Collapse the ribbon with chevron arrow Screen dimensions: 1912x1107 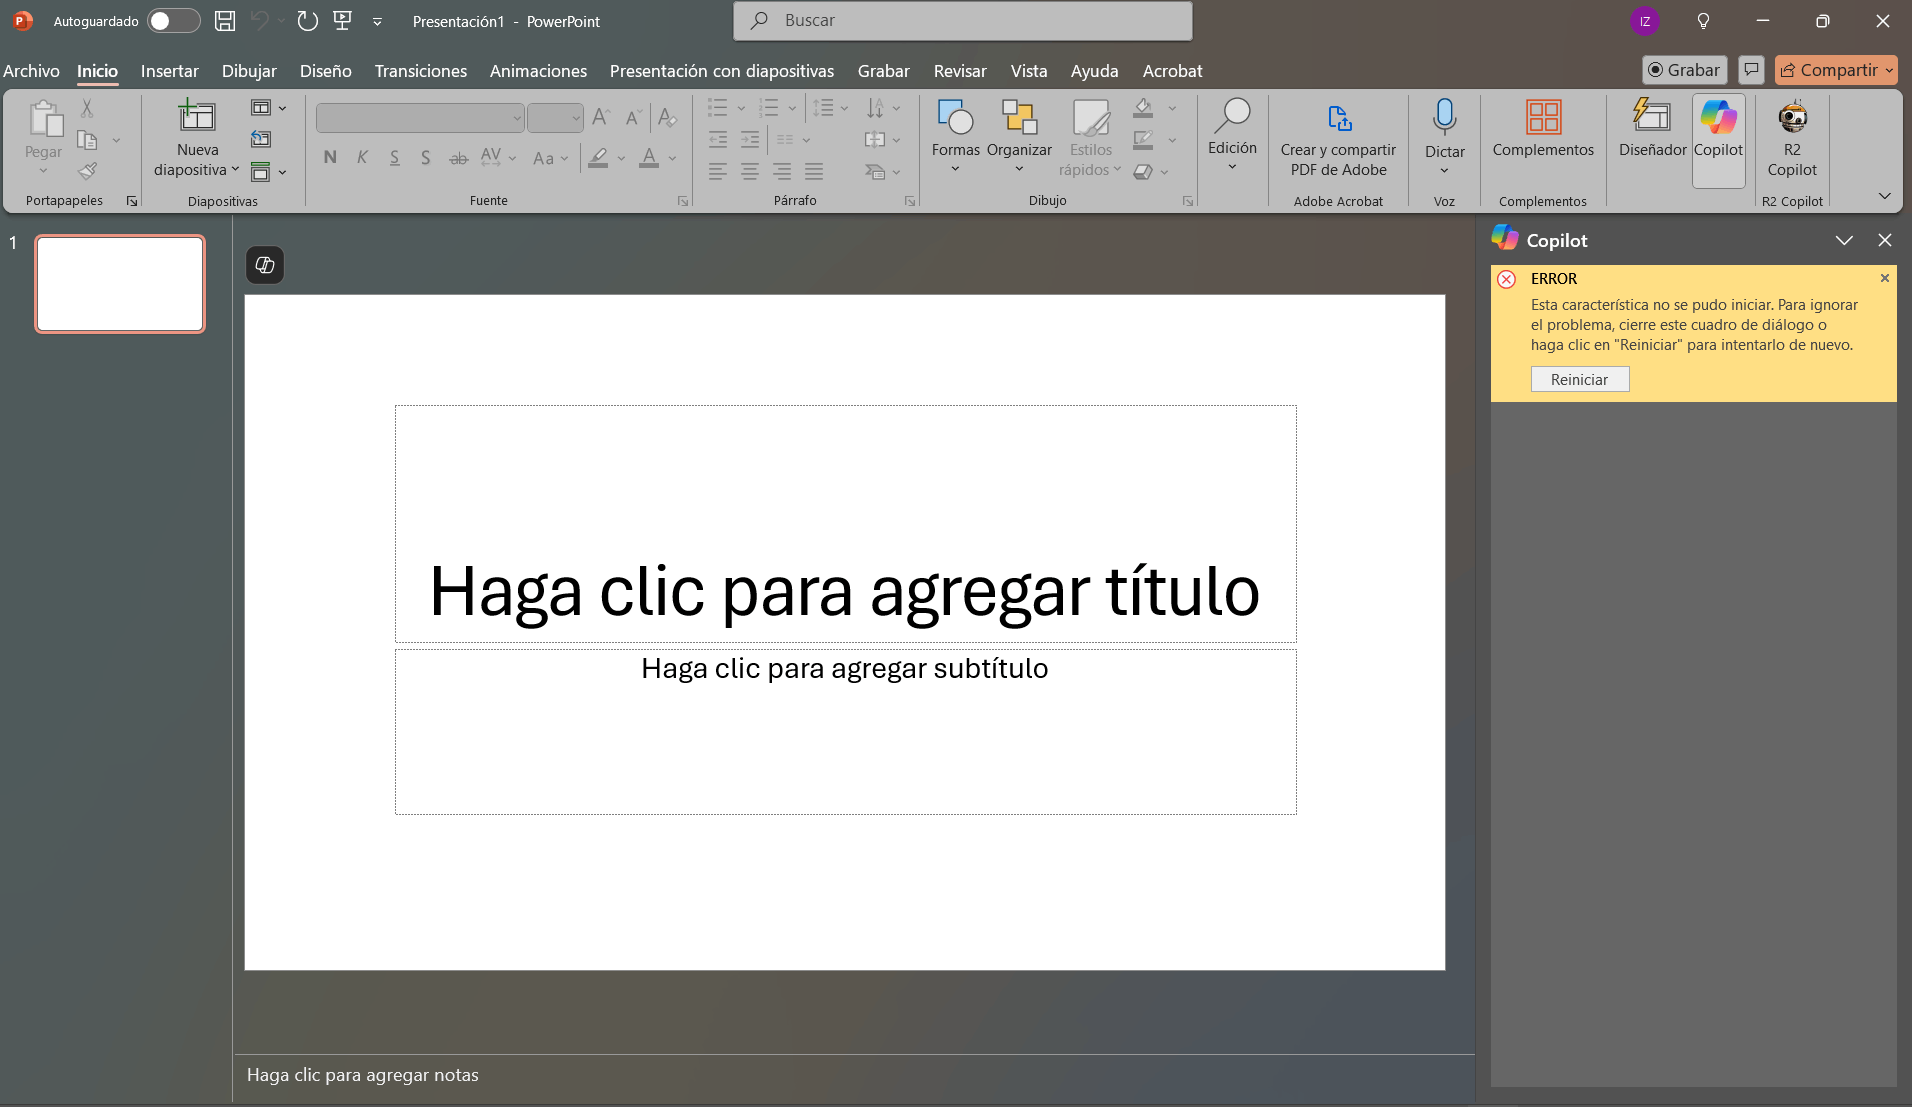pos(1884,197)
